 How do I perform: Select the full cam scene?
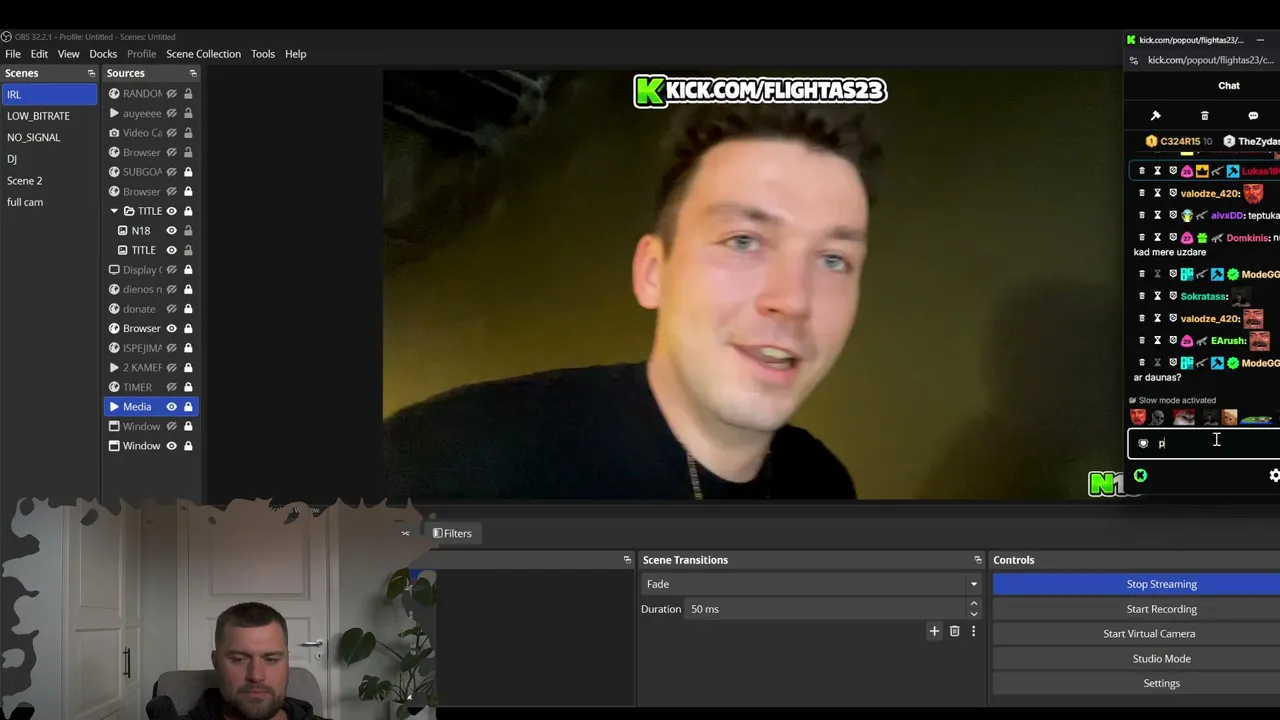click(49, 202)
